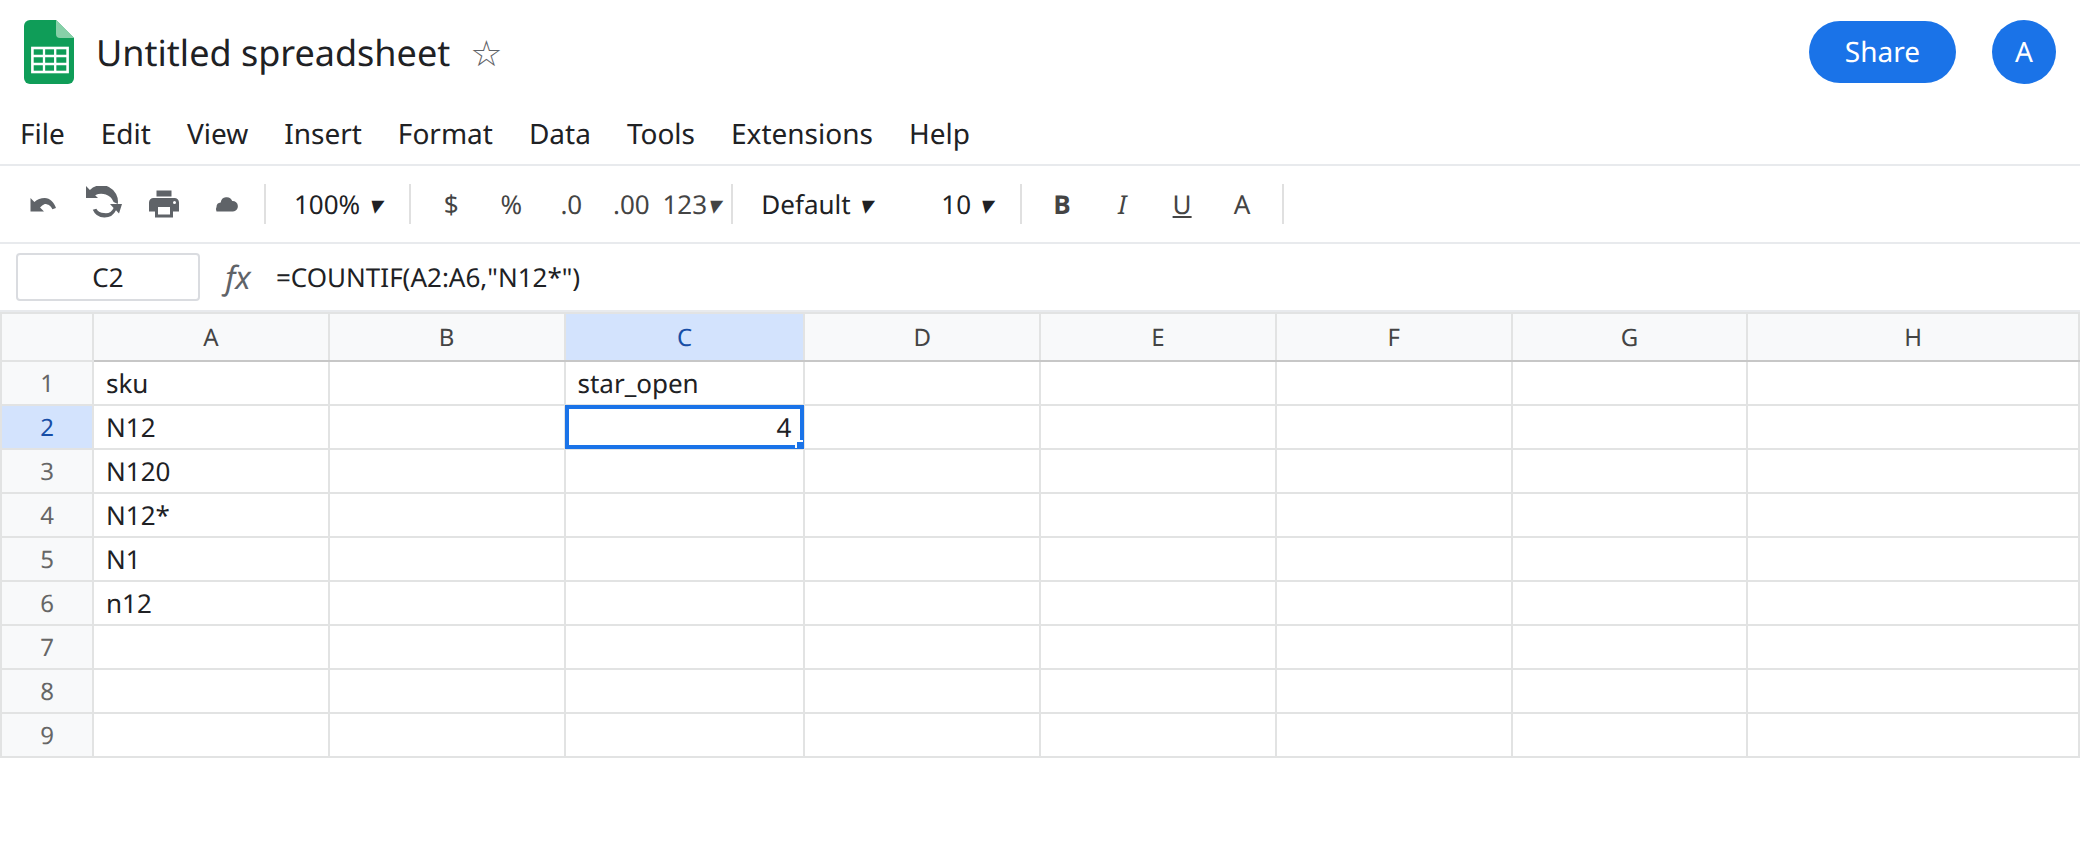Open the Data menu
The image size is (2080, 860).
[560, 134]
